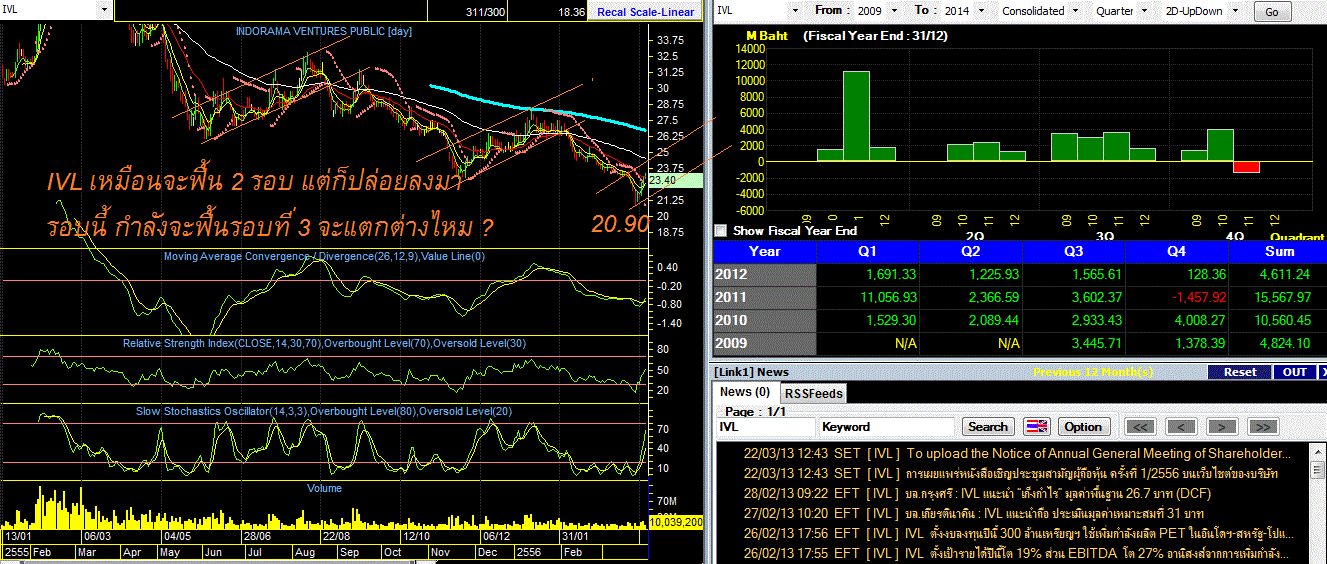Click the Previous 12 Month(s) label
The height and width of the screenshot is (564, 1327).
tap(1093, 372)
